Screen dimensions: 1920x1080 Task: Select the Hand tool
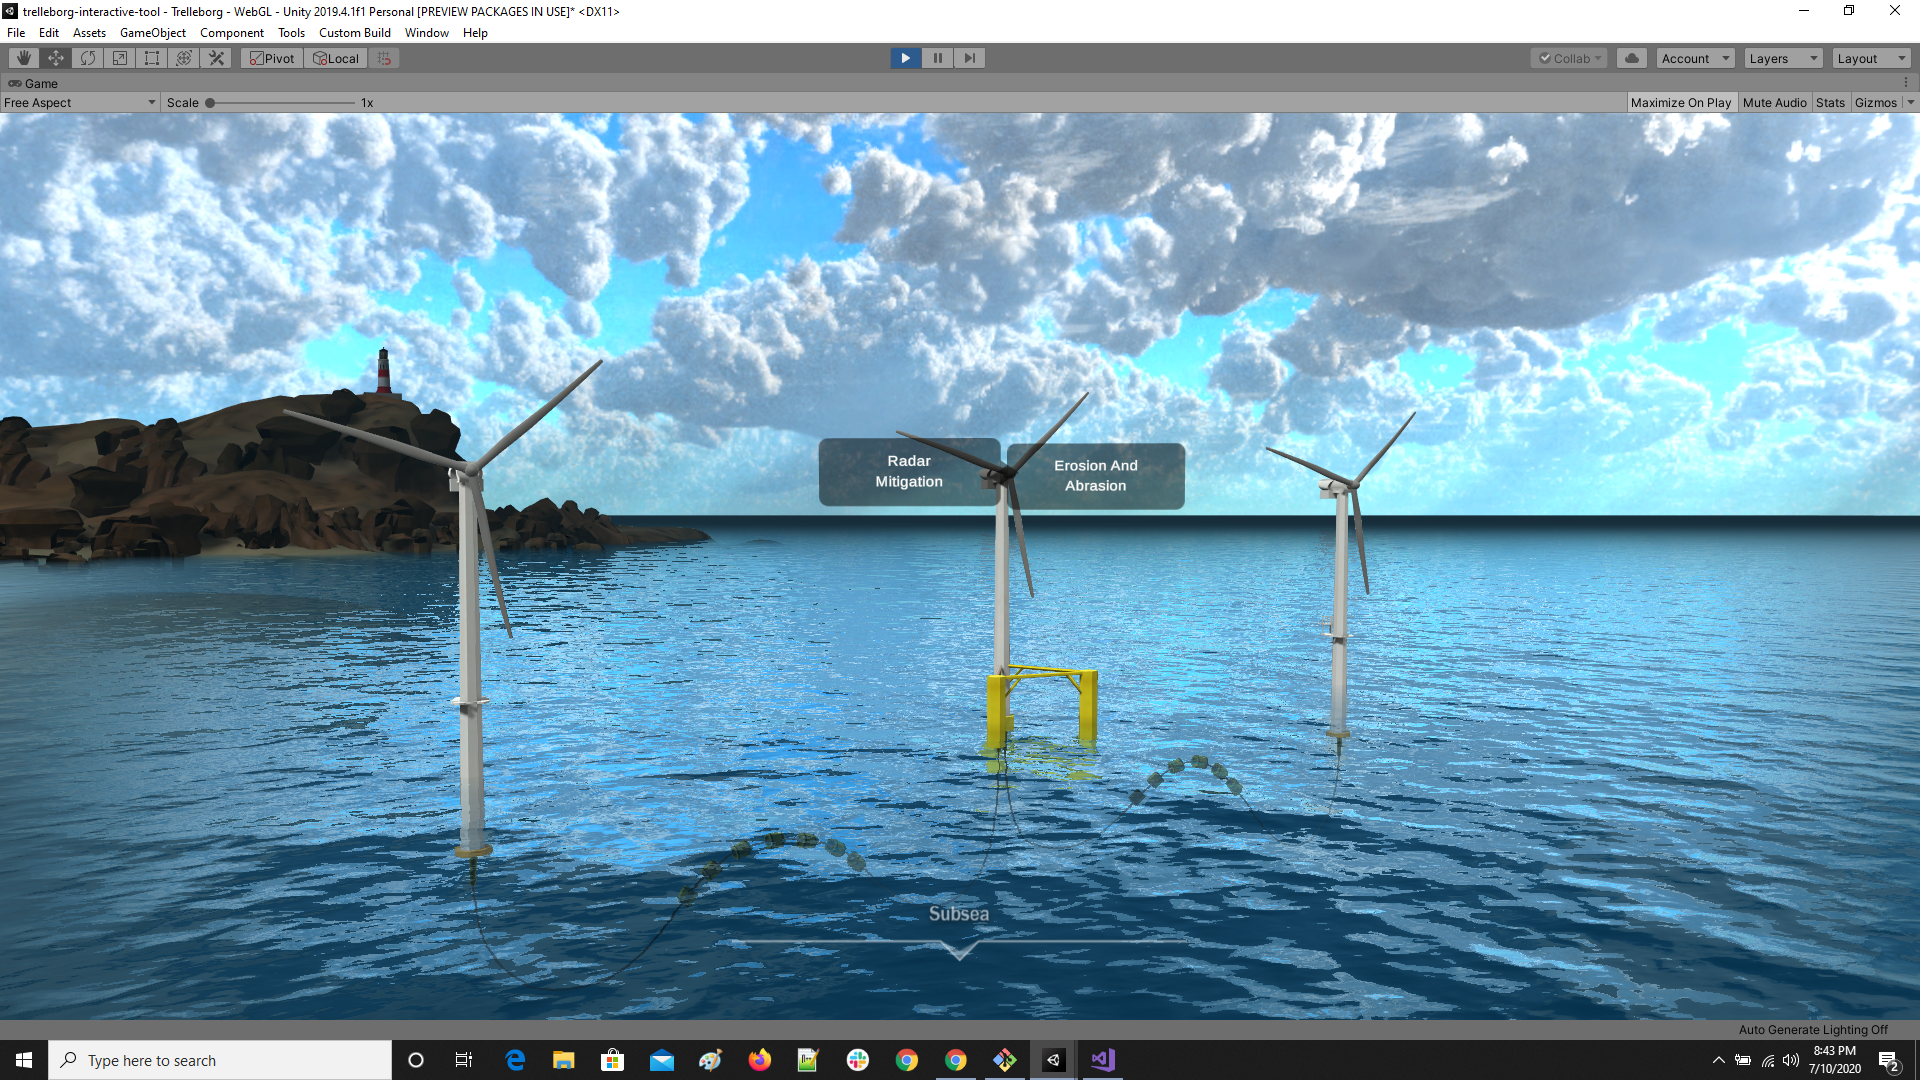(24, 58)
